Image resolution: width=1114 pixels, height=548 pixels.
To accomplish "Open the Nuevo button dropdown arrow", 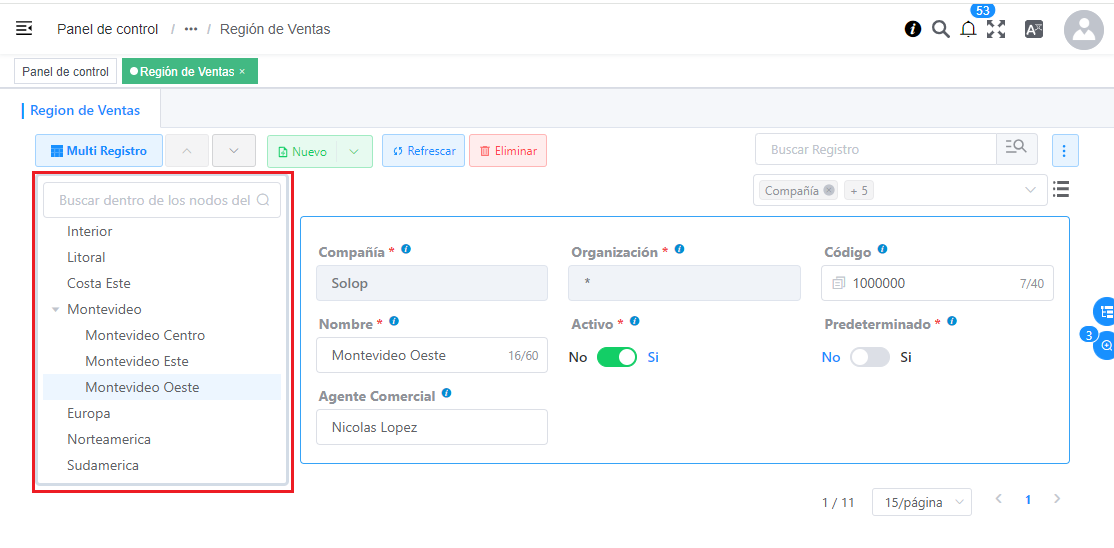I will coord(354,151).
